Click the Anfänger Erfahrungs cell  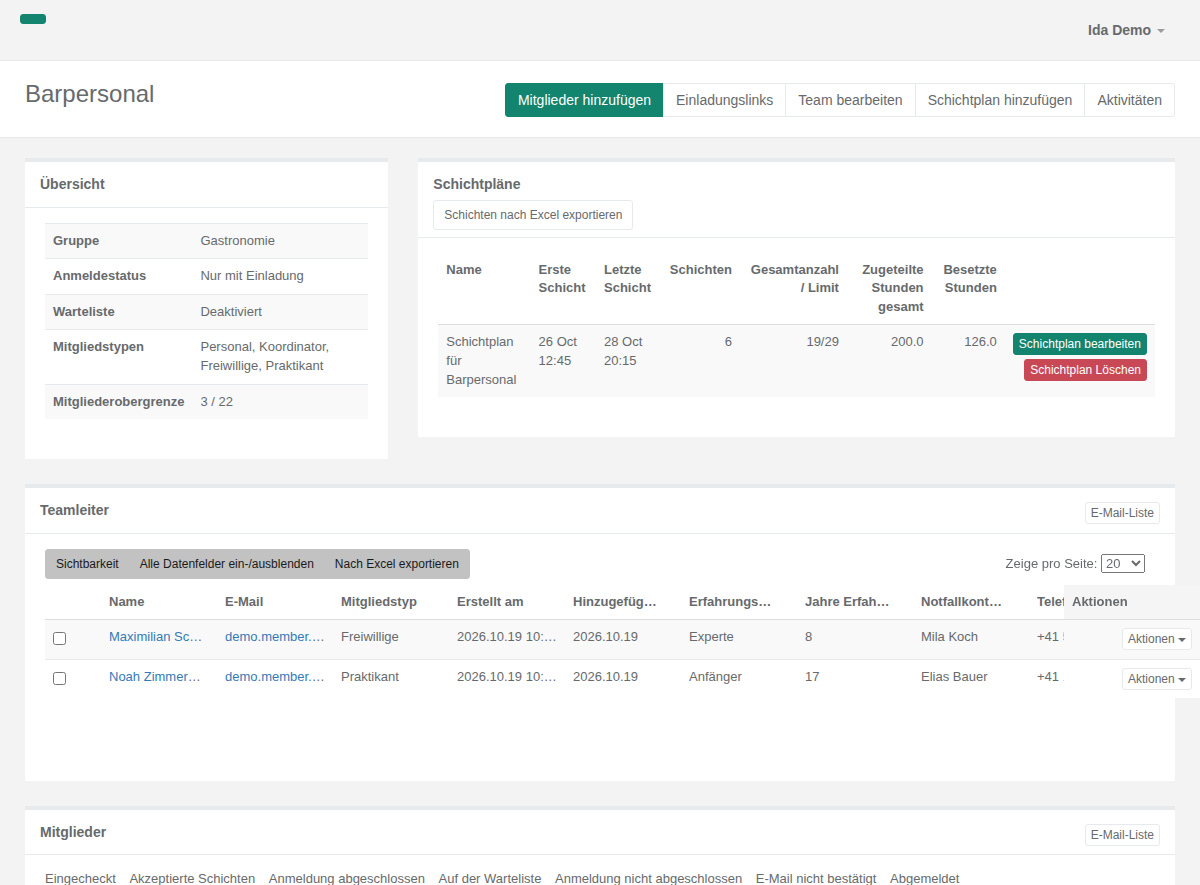click(715, 677)
